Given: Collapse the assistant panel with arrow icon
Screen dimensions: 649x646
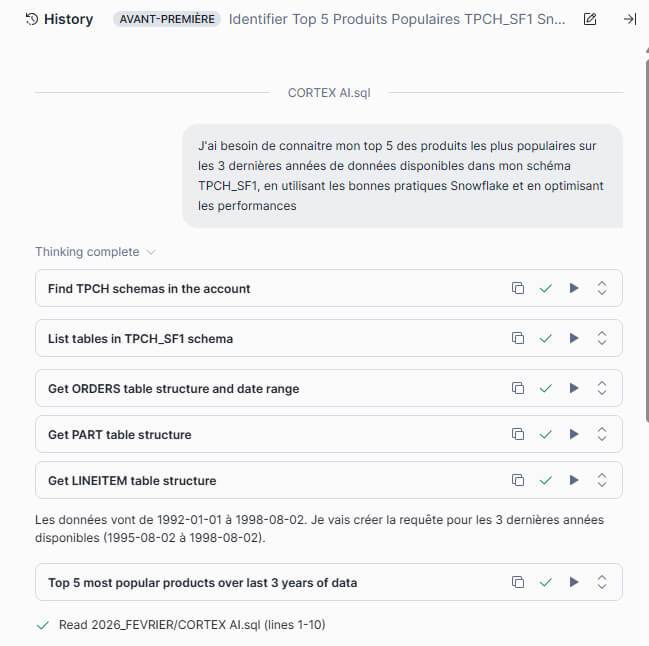Looking at the screenshot, I should click(x=629, y=19).
